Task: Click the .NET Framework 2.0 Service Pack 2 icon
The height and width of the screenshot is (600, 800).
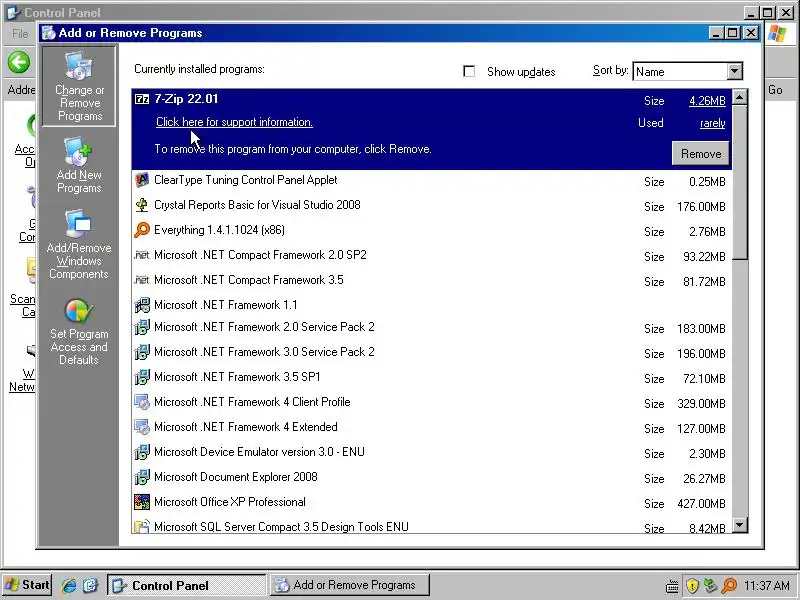Action: [142, 327]
